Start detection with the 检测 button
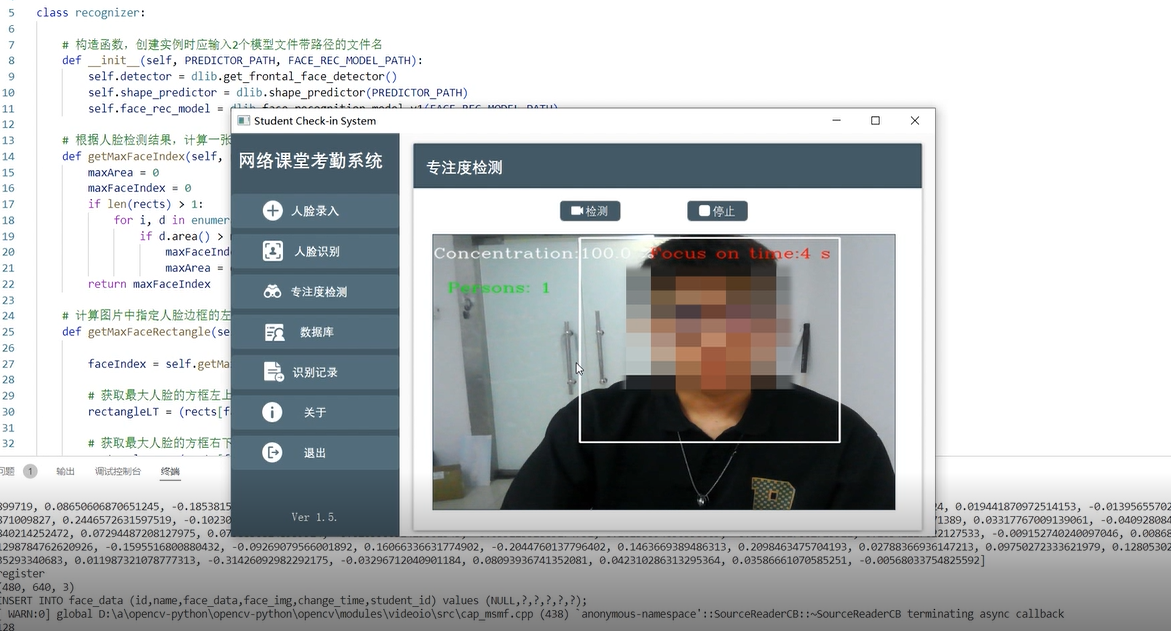The width and height of the screenshot is (1171, 631). pos(590,211)
